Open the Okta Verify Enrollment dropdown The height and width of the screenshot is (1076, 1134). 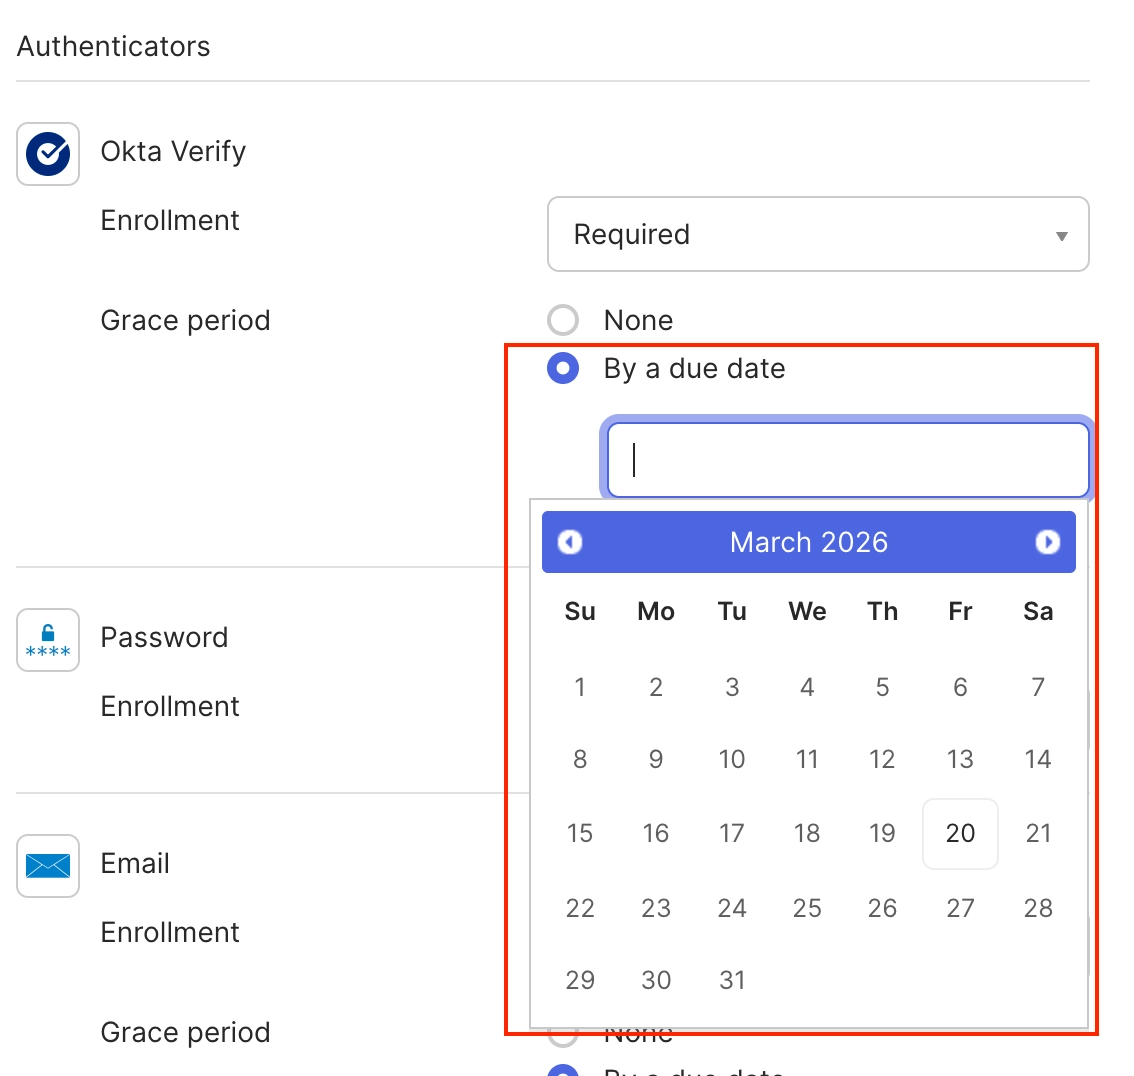[x=817, y=234]
